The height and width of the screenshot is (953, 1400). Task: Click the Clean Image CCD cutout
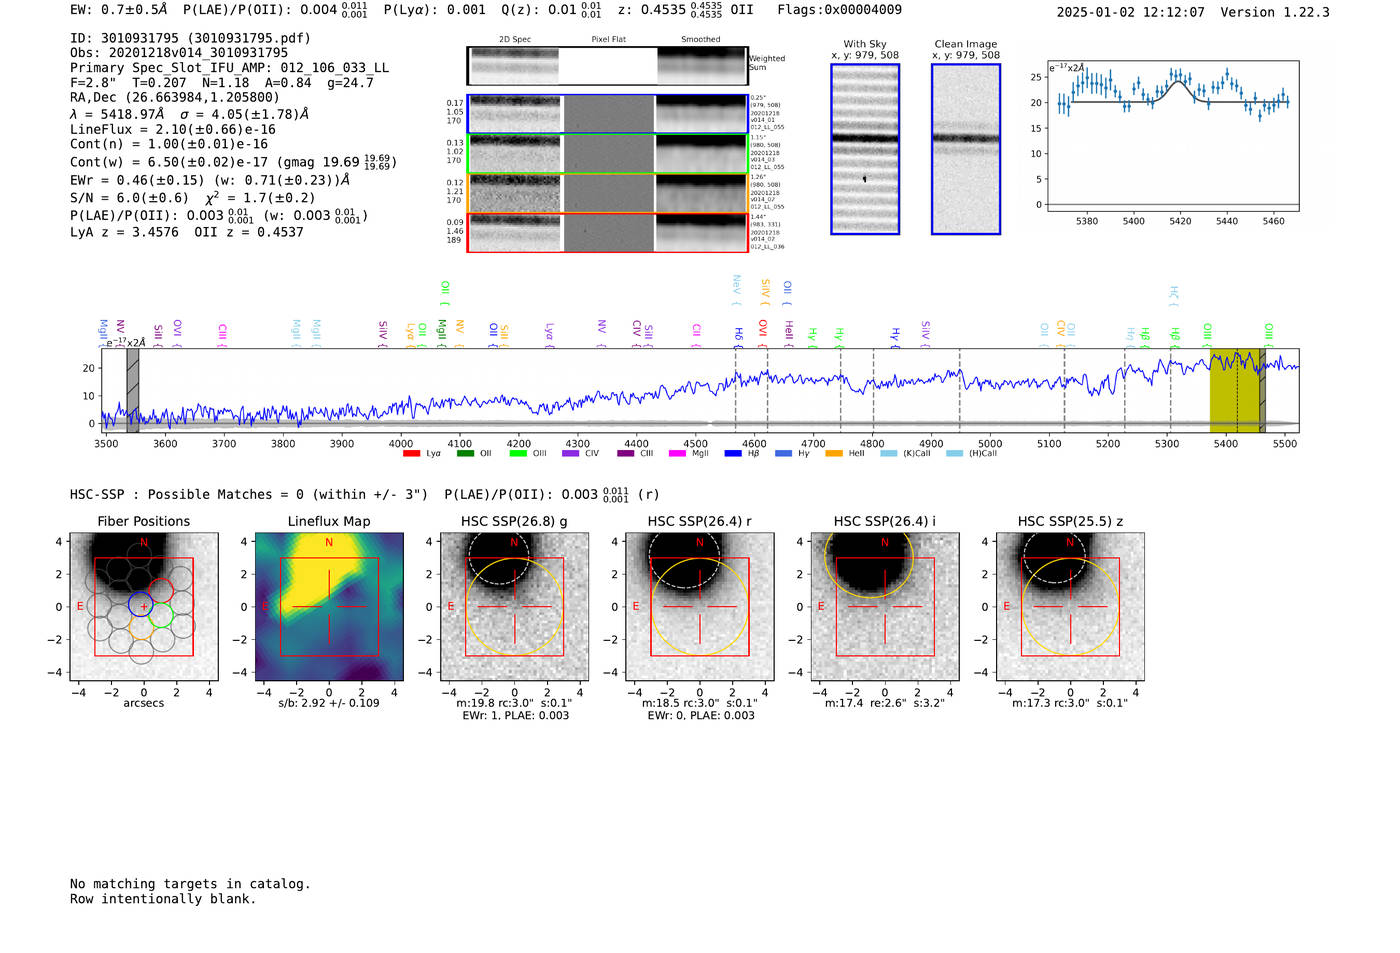tap(966, 149)
